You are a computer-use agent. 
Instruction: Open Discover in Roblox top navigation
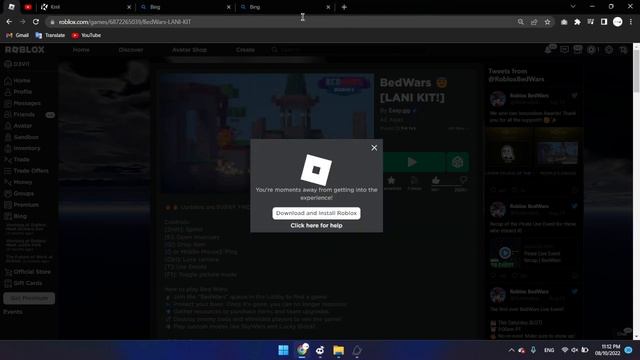pos(131,50)
